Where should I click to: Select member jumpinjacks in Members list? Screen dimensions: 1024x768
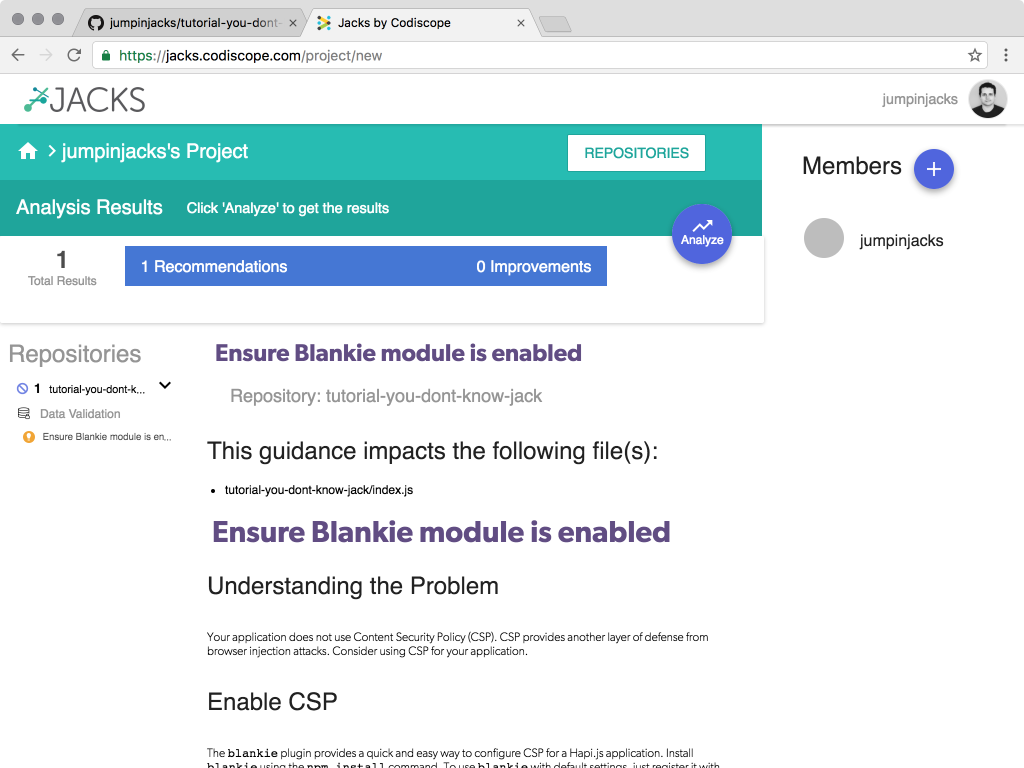[x=901, y=240]
